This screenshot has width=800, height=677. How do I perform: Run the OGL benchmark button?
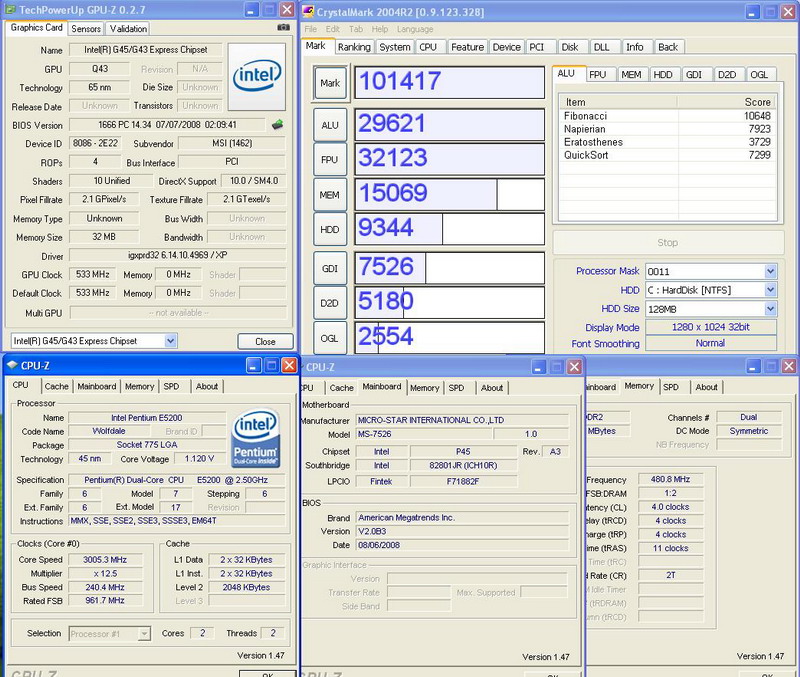tap(330, 338)
